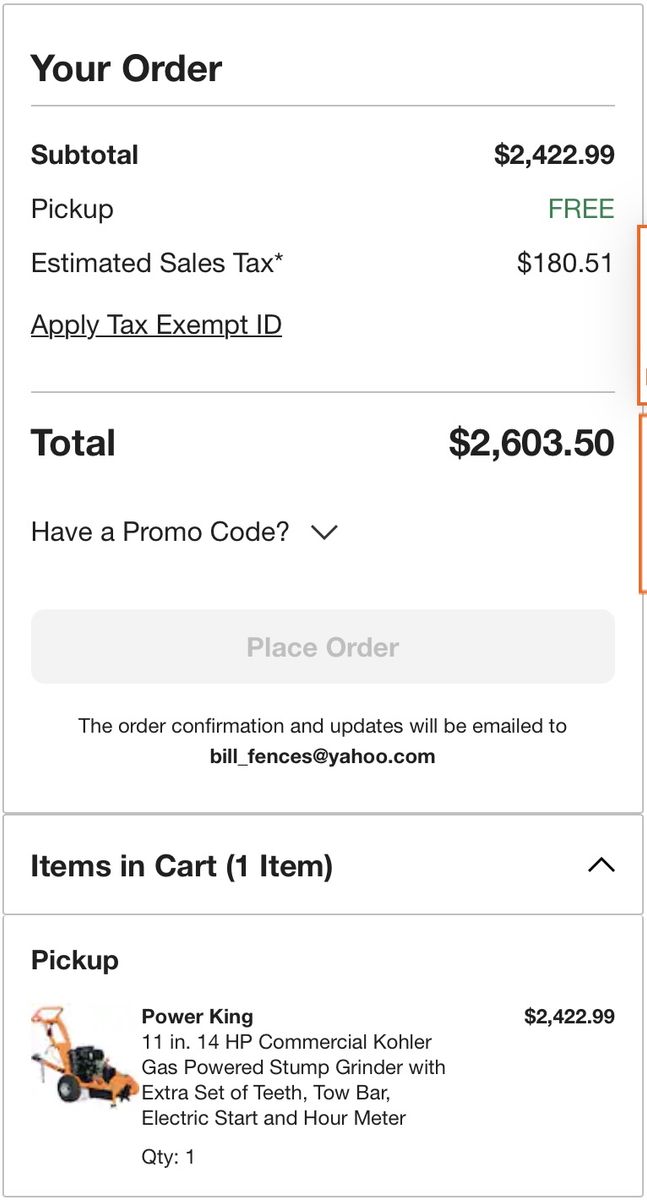Screen dimensions: 647x1200
Task: Click the green FREE pickup label
Action: tap(580, 209)
